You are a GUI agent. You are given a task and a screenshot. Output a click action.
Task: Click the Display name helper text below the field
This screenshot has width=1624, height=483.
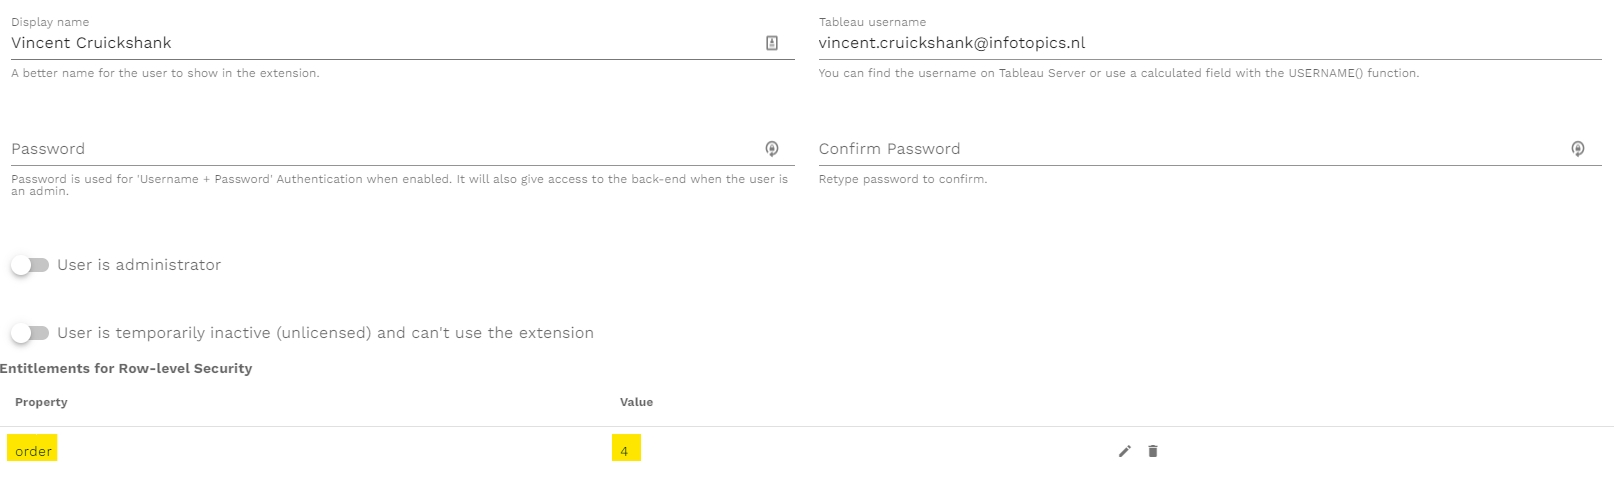point(165,73)
